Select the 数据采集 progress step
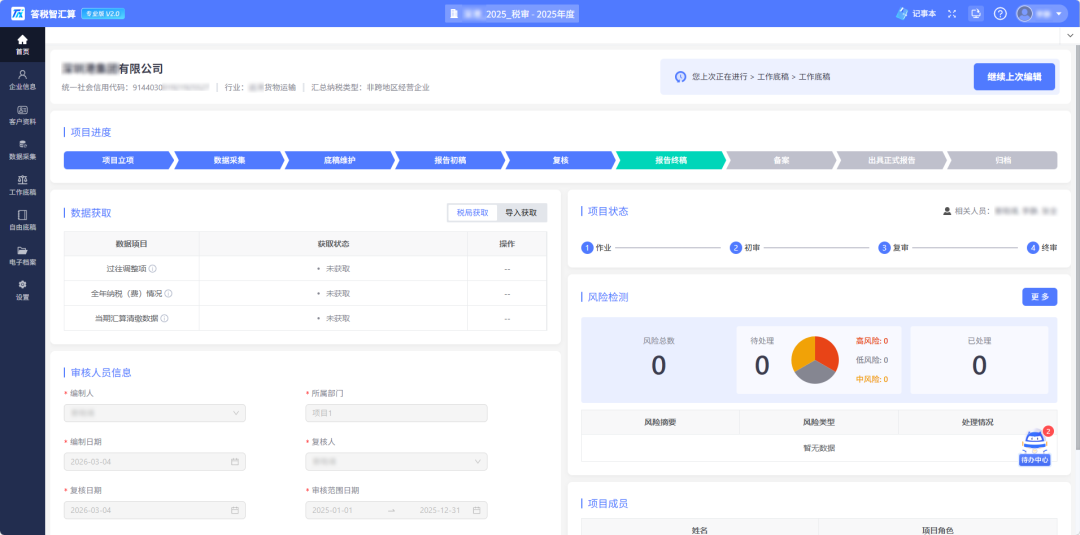 point(229,160)
